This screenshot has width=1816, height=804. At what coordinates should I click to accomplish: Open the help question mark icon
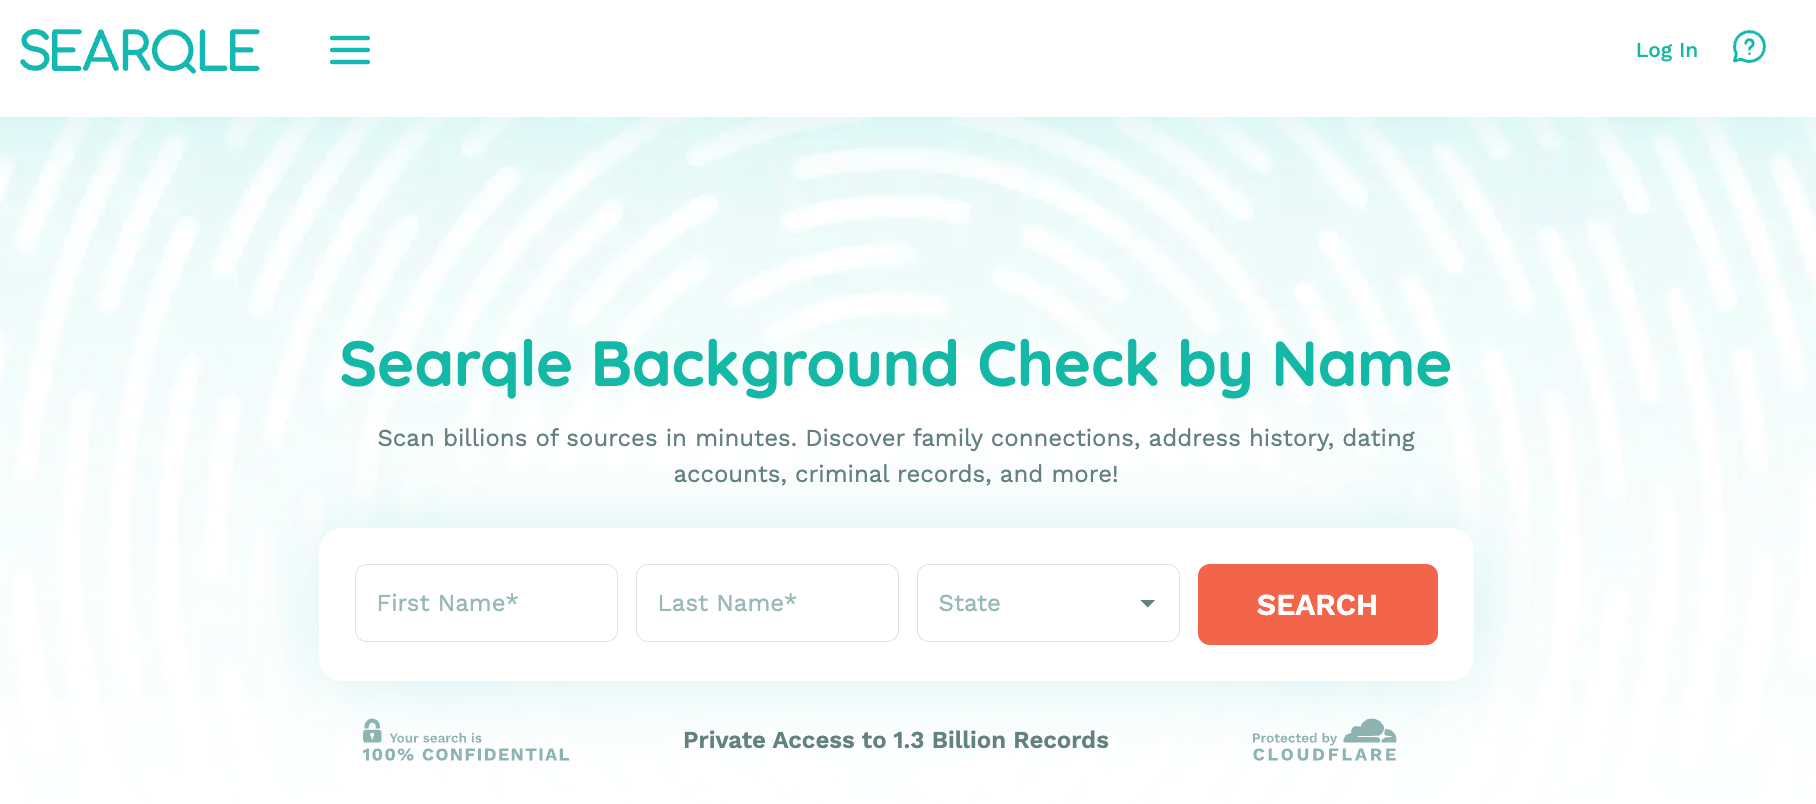point(1749,47)
